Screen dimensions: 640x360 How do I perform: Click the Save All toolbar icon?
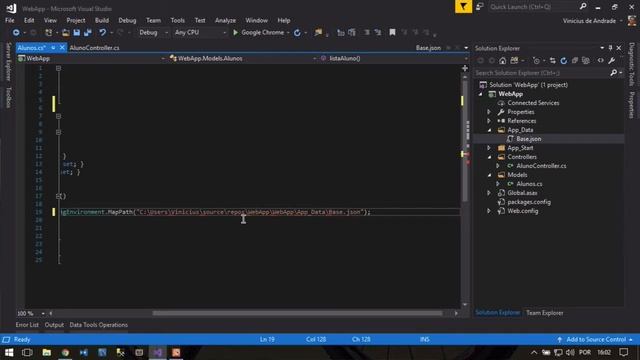tap(87, 32)
